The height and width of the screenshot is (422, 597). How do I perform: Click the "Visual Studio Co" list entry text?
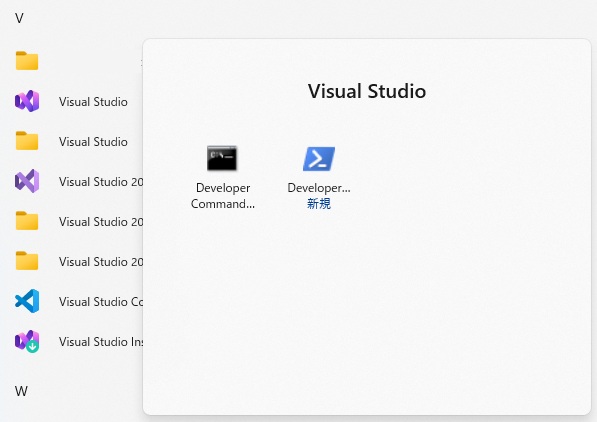pyautogui.click(x=101, y=302)
